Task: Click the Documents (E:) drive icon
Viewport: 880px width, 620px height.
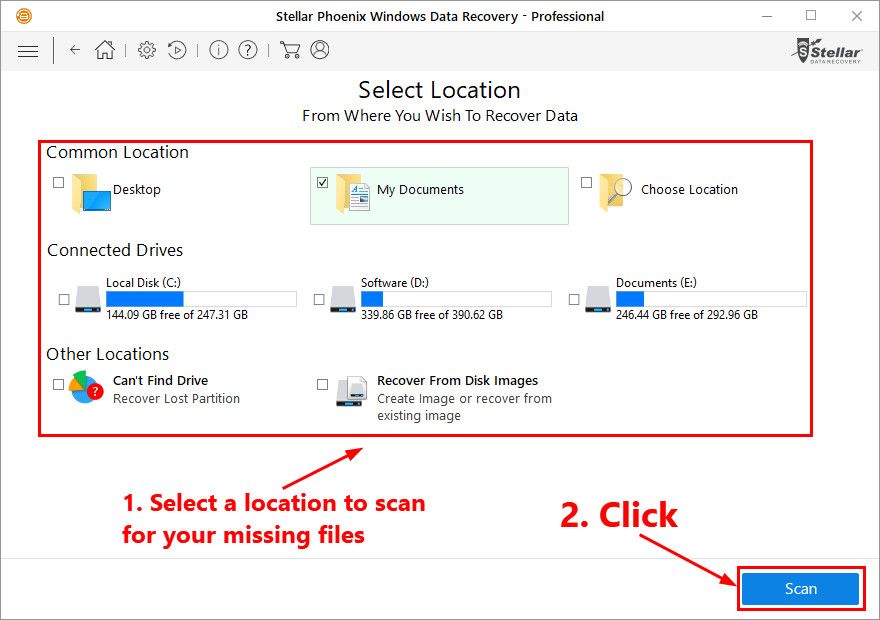Action: pos(598,299)
